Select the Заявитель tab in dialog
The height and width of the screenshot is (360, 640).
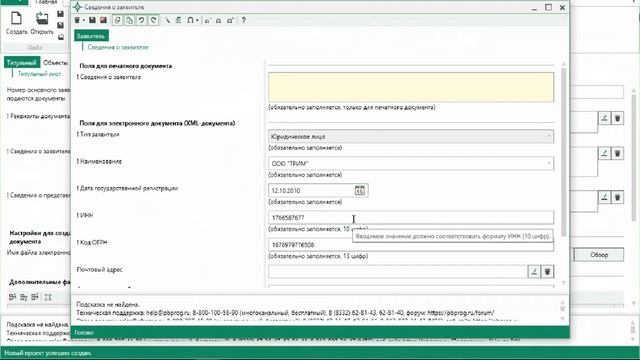click(x=91, y=36)
